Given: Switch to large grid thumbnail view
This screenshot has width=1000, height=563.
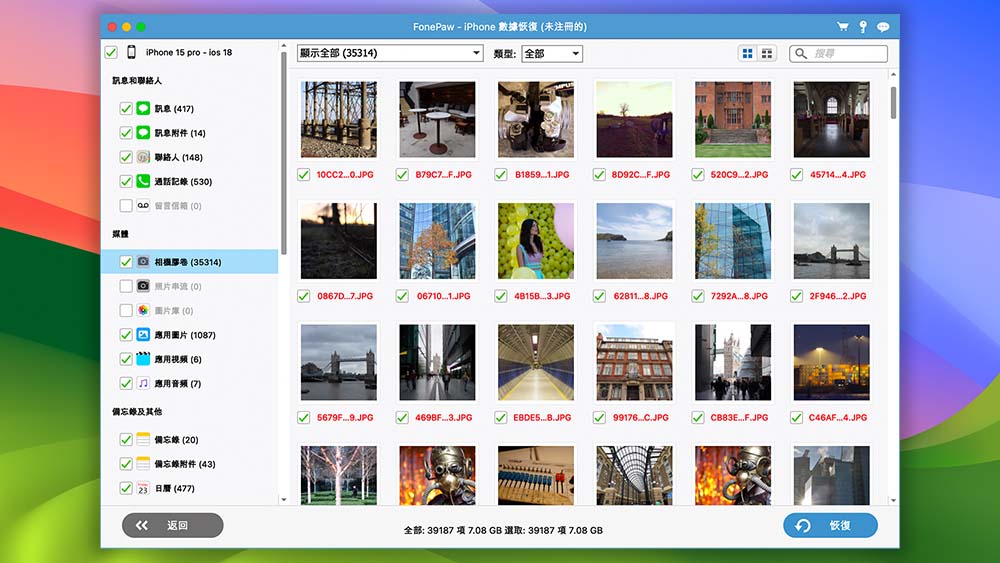Looking at the screenshot, I should coord(747,54).
